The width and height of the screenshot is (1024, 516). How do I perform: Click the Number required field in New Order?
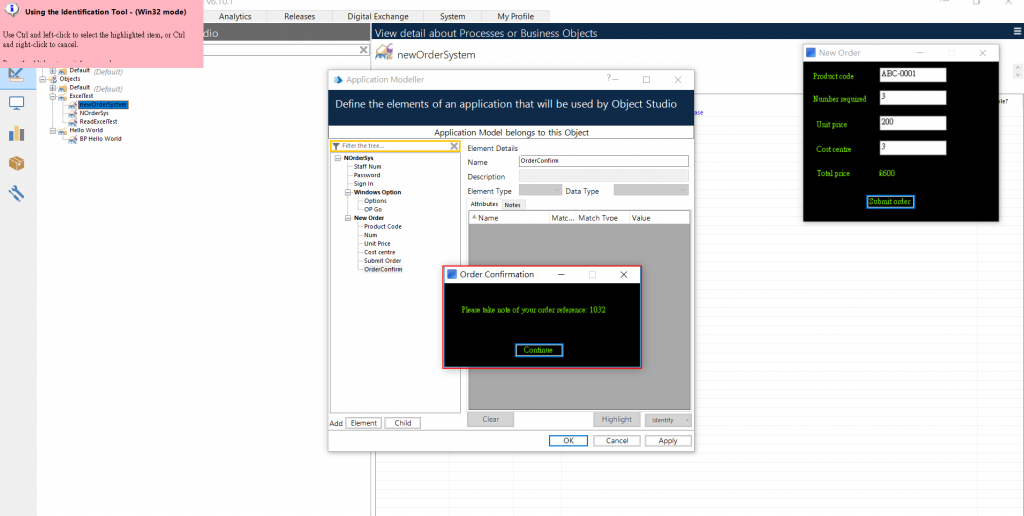pyautogui.click(x=912, y=98)
